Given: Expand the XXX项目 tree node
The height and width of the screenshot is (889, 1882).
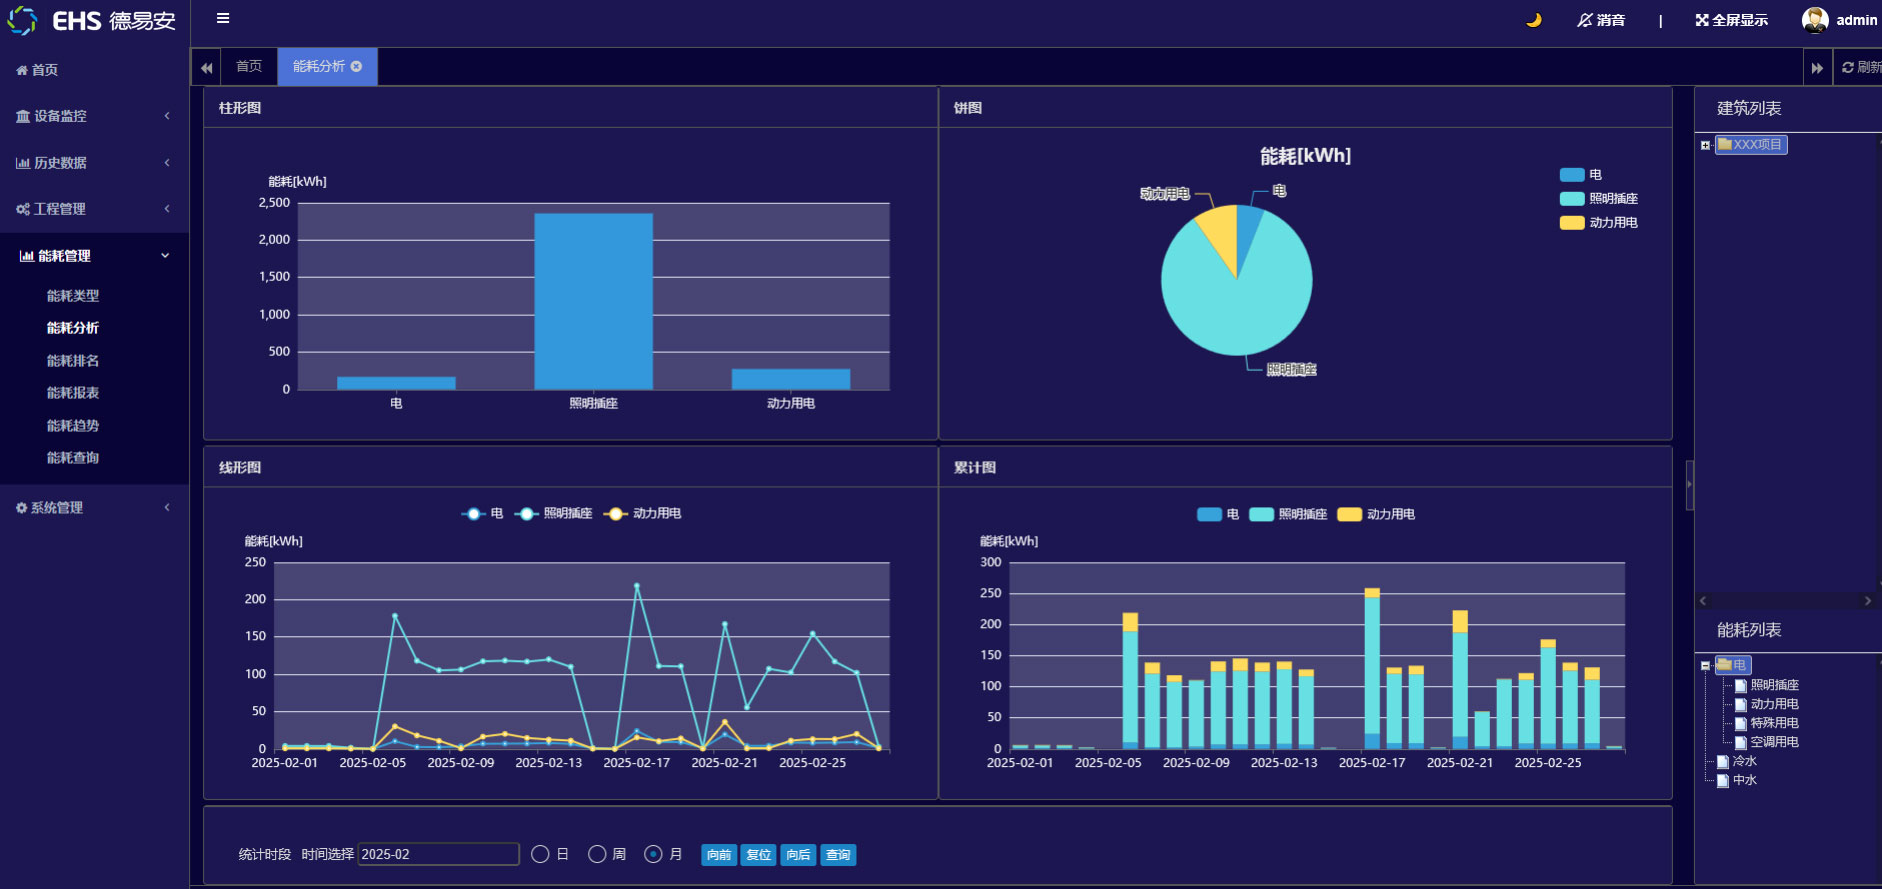Looking at the screenshot, I should [x=1705, y=145].
